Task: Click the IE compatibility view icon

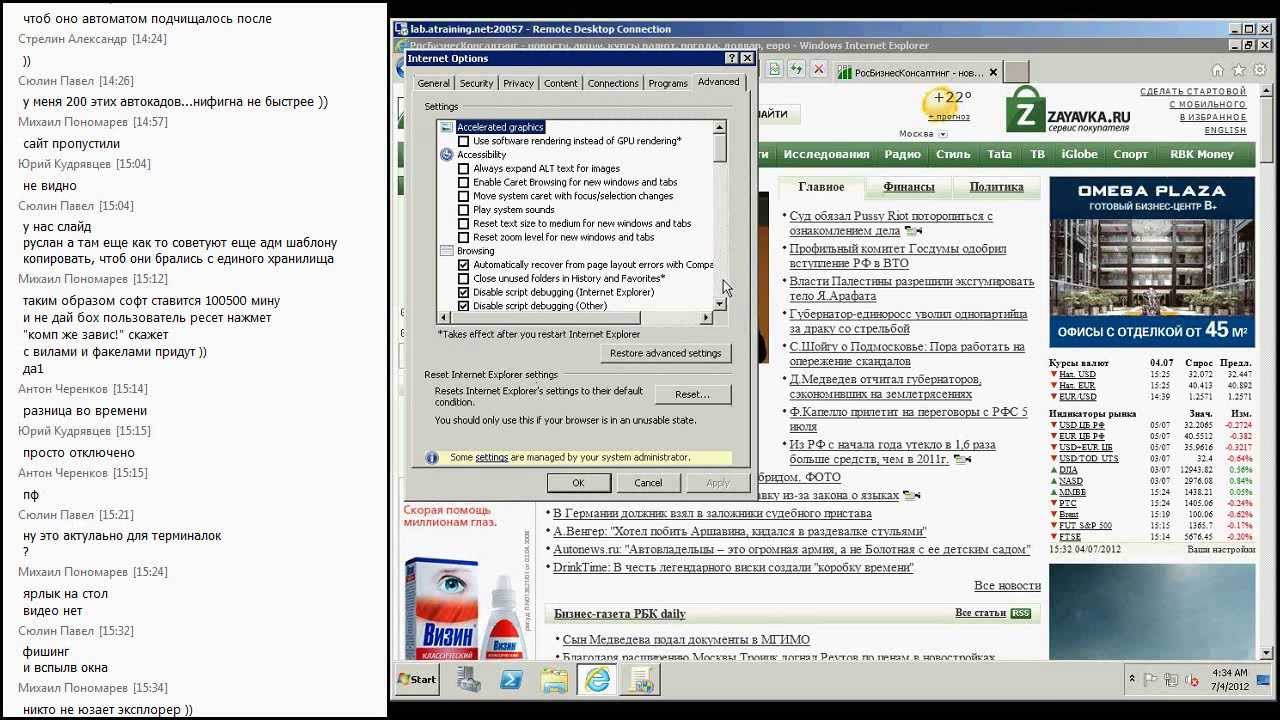Action: tap(774, 69)
